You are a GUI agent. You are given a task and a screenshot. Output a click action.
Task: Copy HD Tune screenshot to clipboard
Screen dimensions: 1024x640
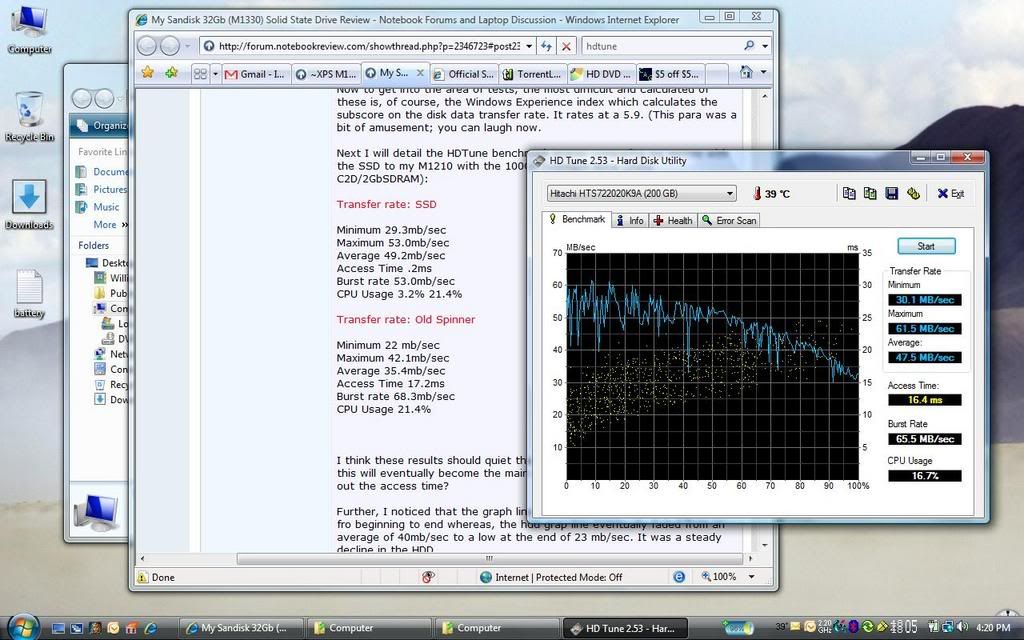(870, 193)
